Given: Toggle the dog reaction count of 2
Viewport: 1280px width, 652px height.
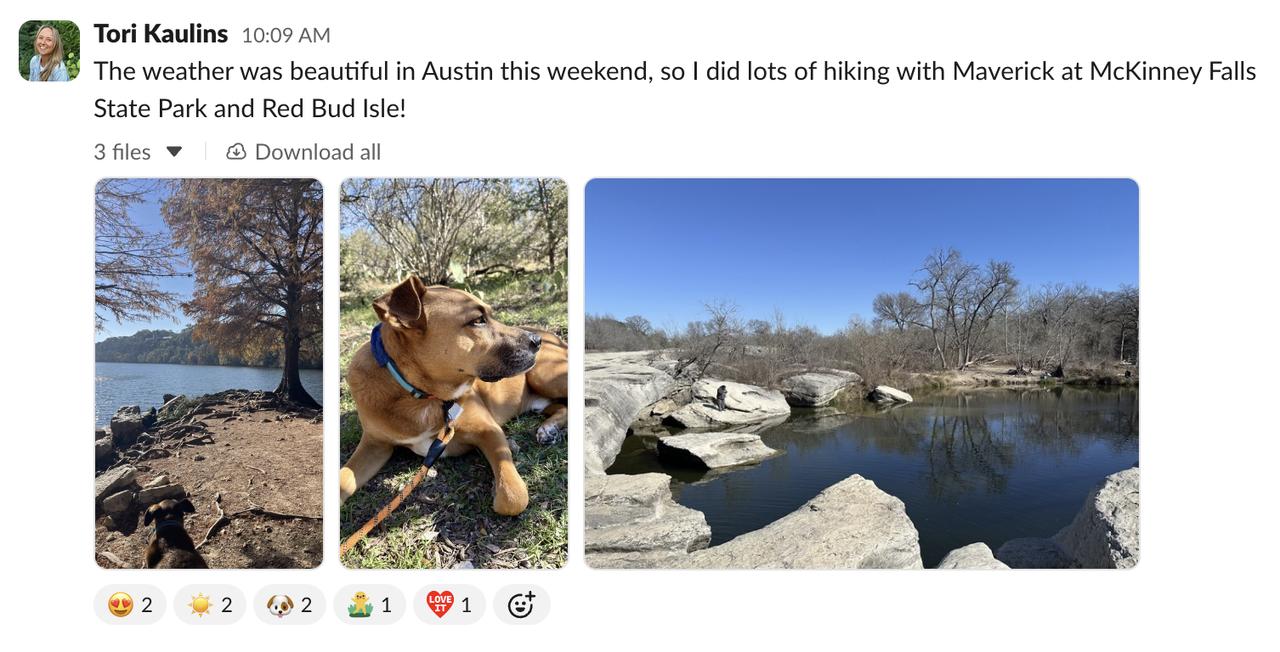Looking at the screenshot, I should pos(307,605).
